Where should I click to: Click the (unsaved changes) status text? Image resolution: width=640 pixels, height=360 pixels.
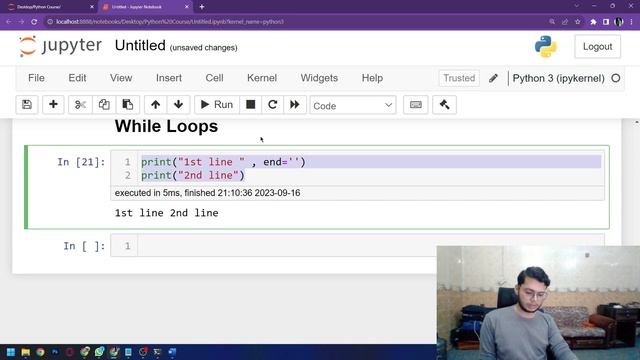point(203,48)
